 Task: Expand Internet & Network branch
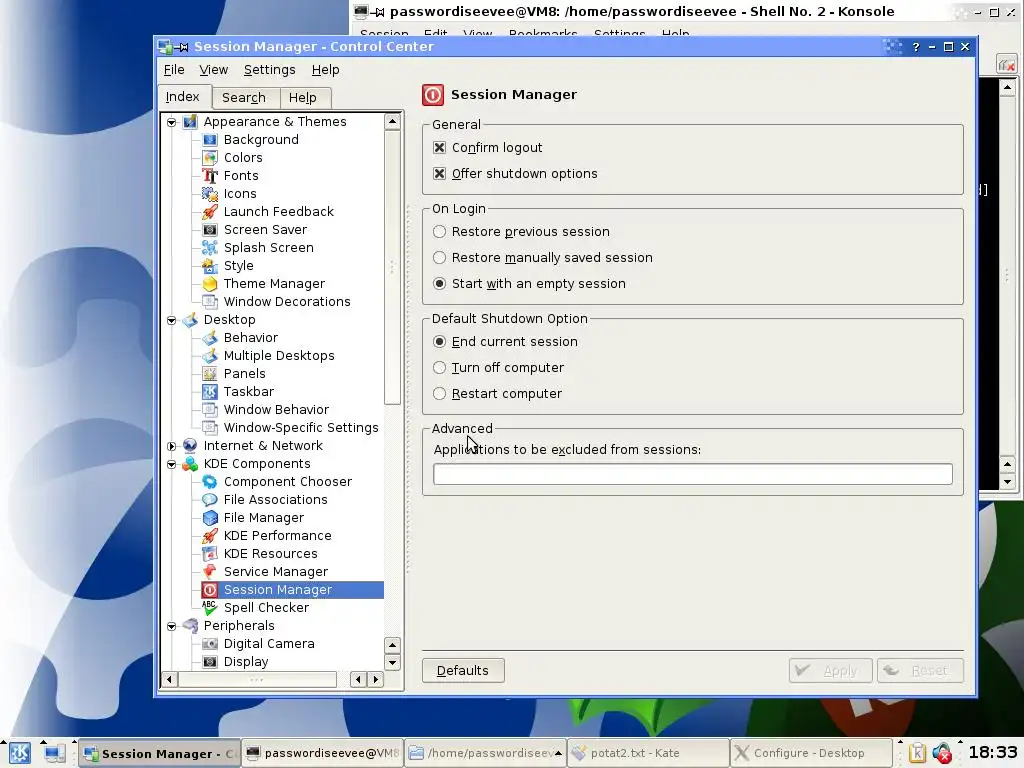point(172,446)
